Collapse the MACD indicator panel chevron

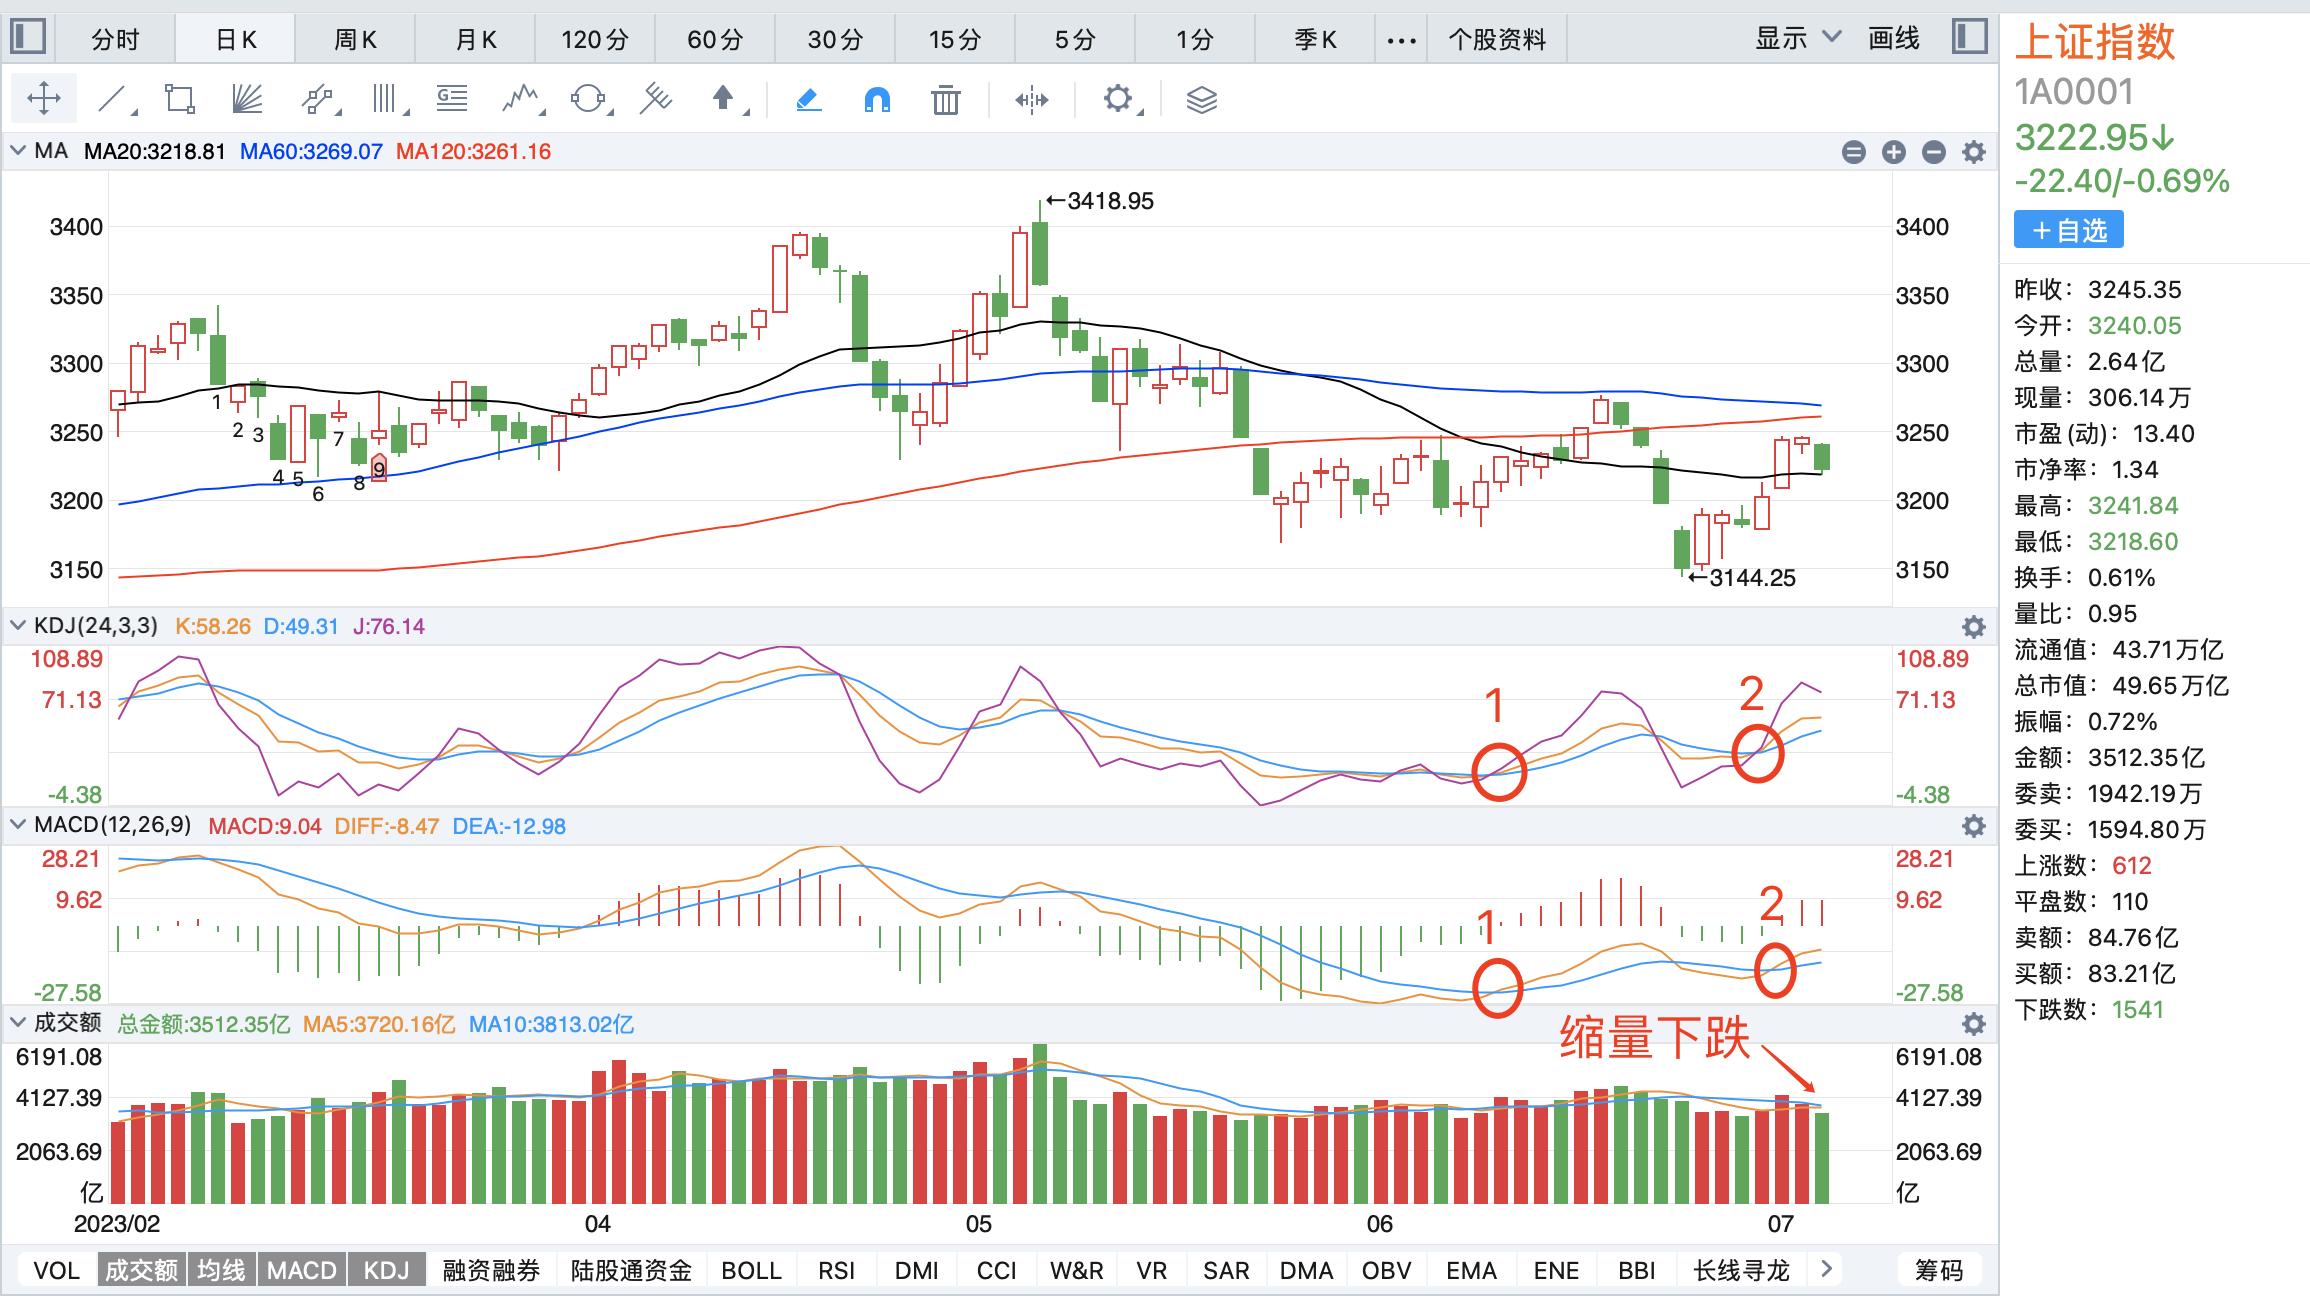17,825
